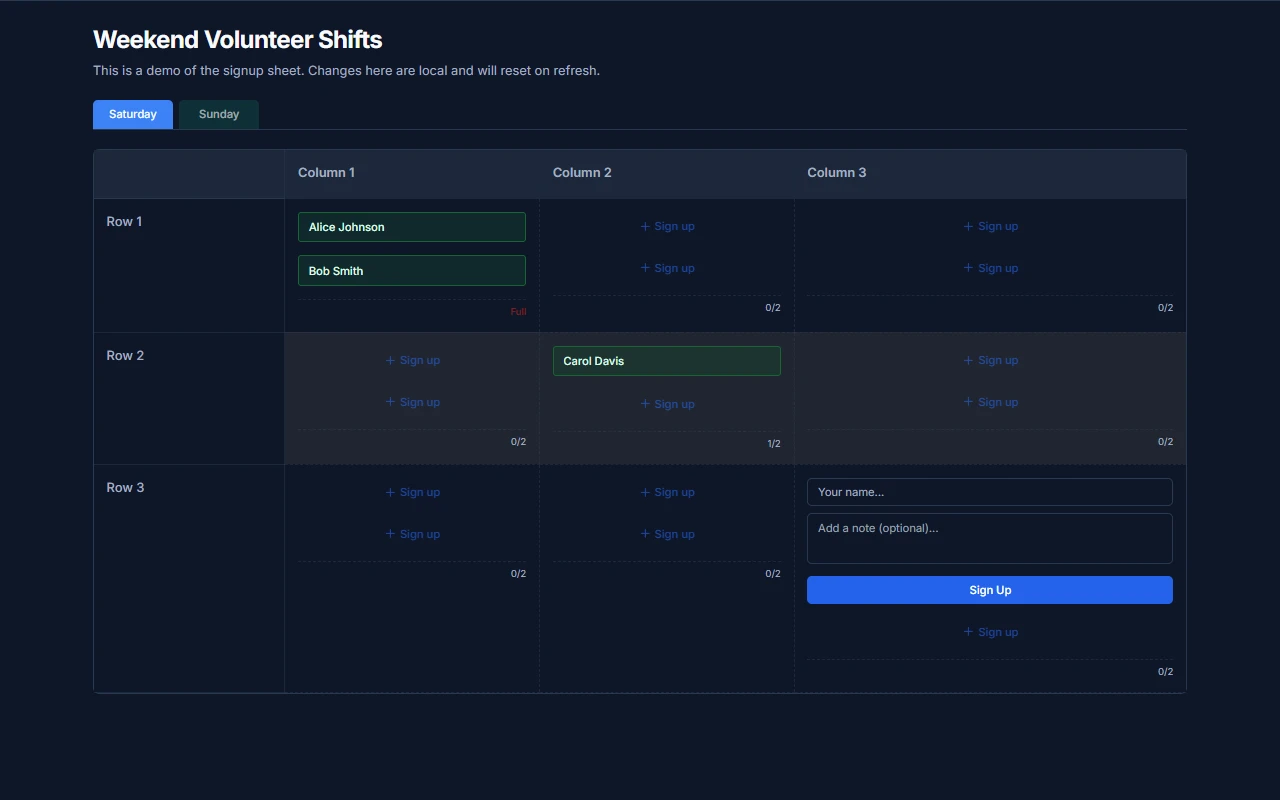Click the 0/2 counter in Row 2 Column 1
The image size is (1280, 800).
(518, 442)
